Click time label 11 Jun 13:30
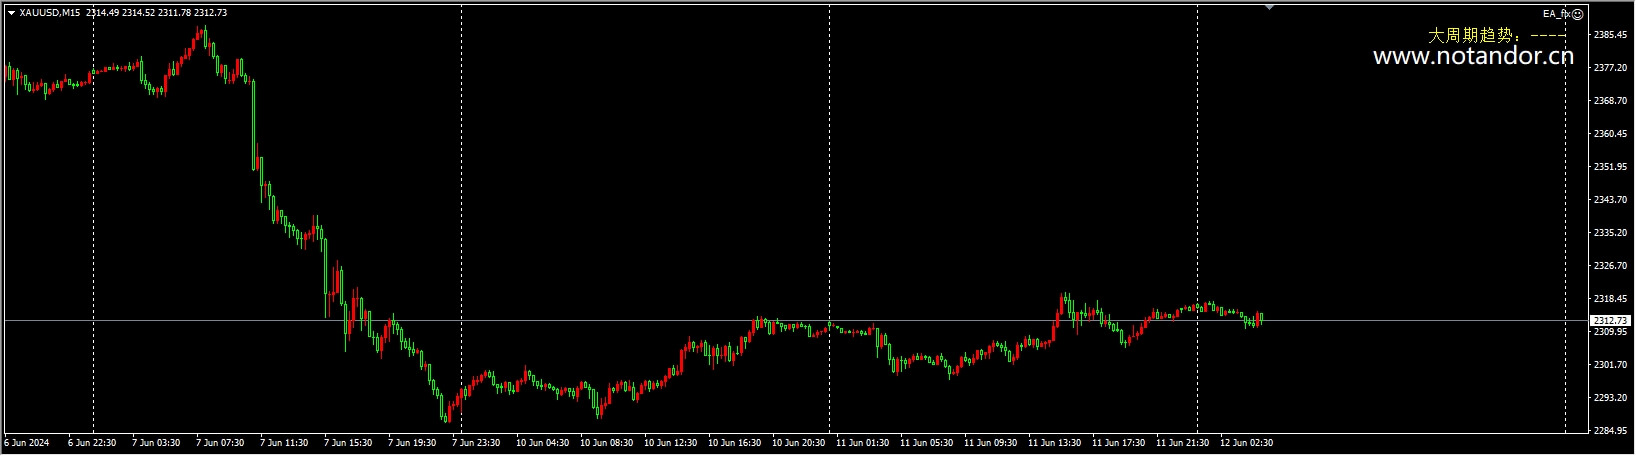Screen dimensions: 1636x456 pyautogui.click(x=1054, y=442)
